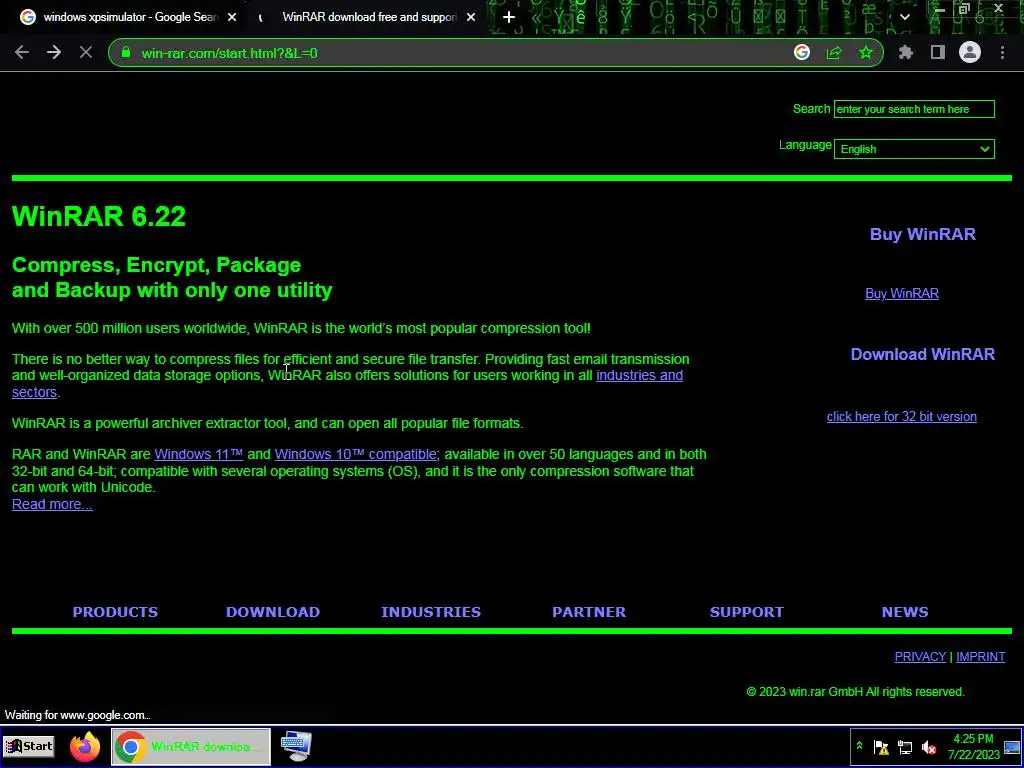Open the Chrome profile avatar

(x=970, y=53)
